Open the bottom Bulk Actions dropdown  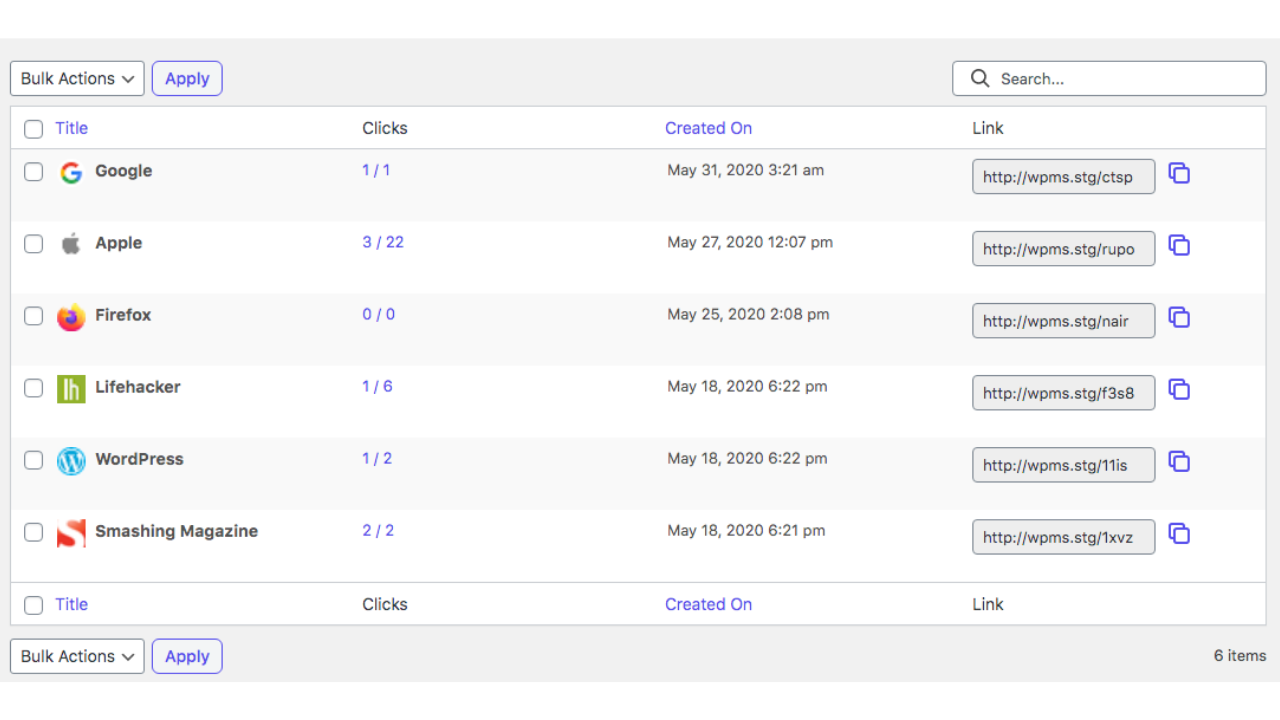click(77, 657)
